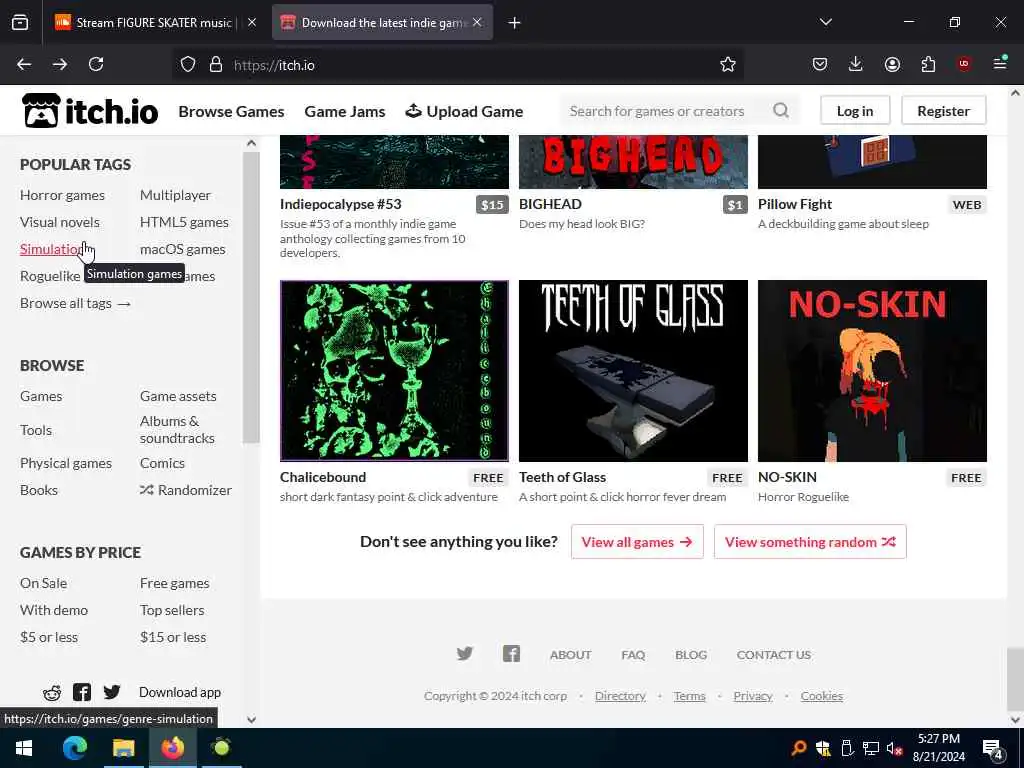Open the Firefox application menu

pyautogui.click(x=1000, y=63)
